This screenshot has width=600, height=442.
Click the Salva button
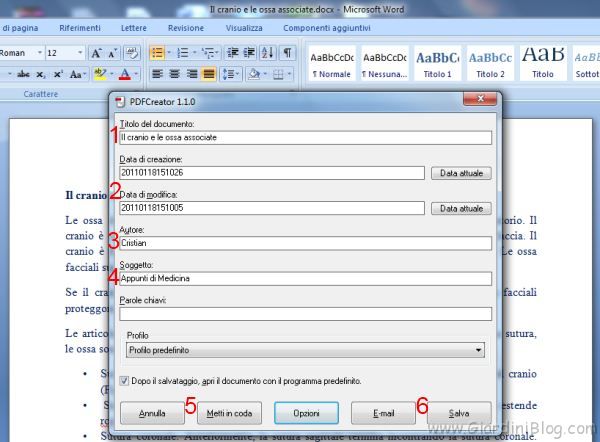pyautogui.click(x=459, y=413)
